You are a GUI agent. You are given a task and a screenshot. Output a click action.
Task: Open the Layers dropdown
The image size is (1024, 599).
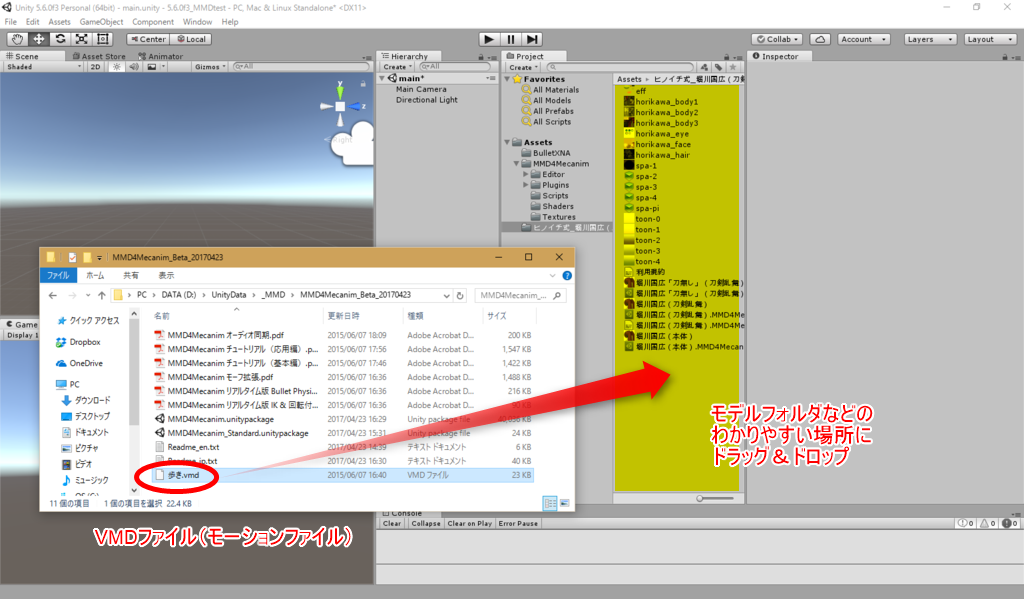(930, 39)
